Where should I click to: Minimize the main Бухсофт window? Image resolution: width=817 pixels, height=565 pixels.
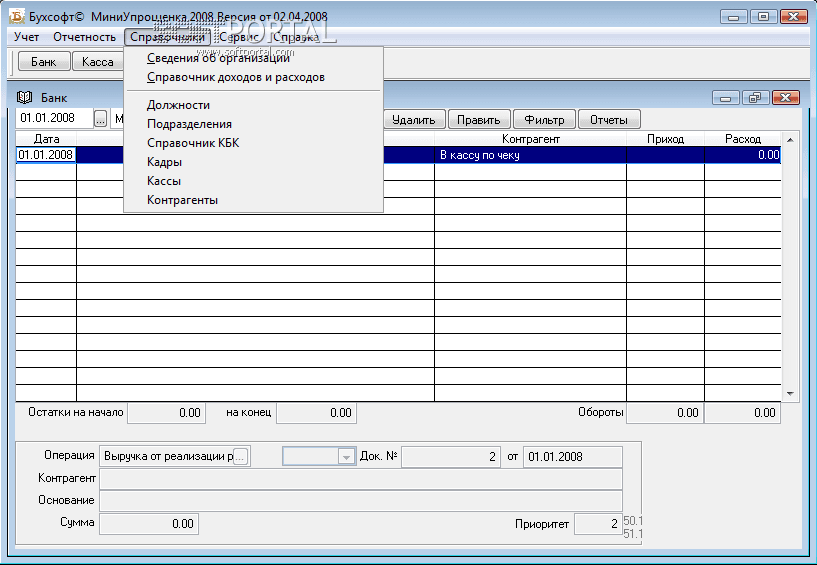pyautogui.click(x=734, y=17)
